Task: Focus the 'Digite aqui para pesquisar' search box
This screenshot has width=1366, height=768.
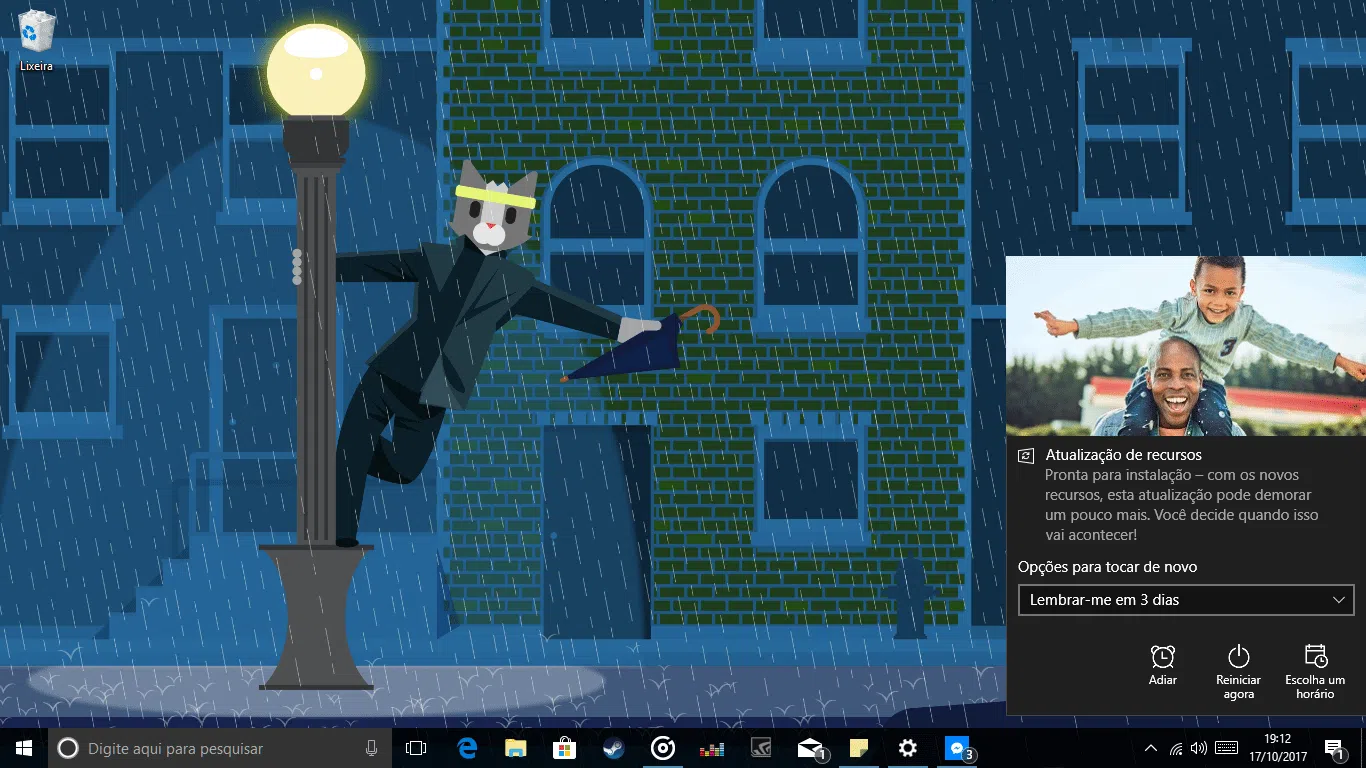Action: point(219,748)
